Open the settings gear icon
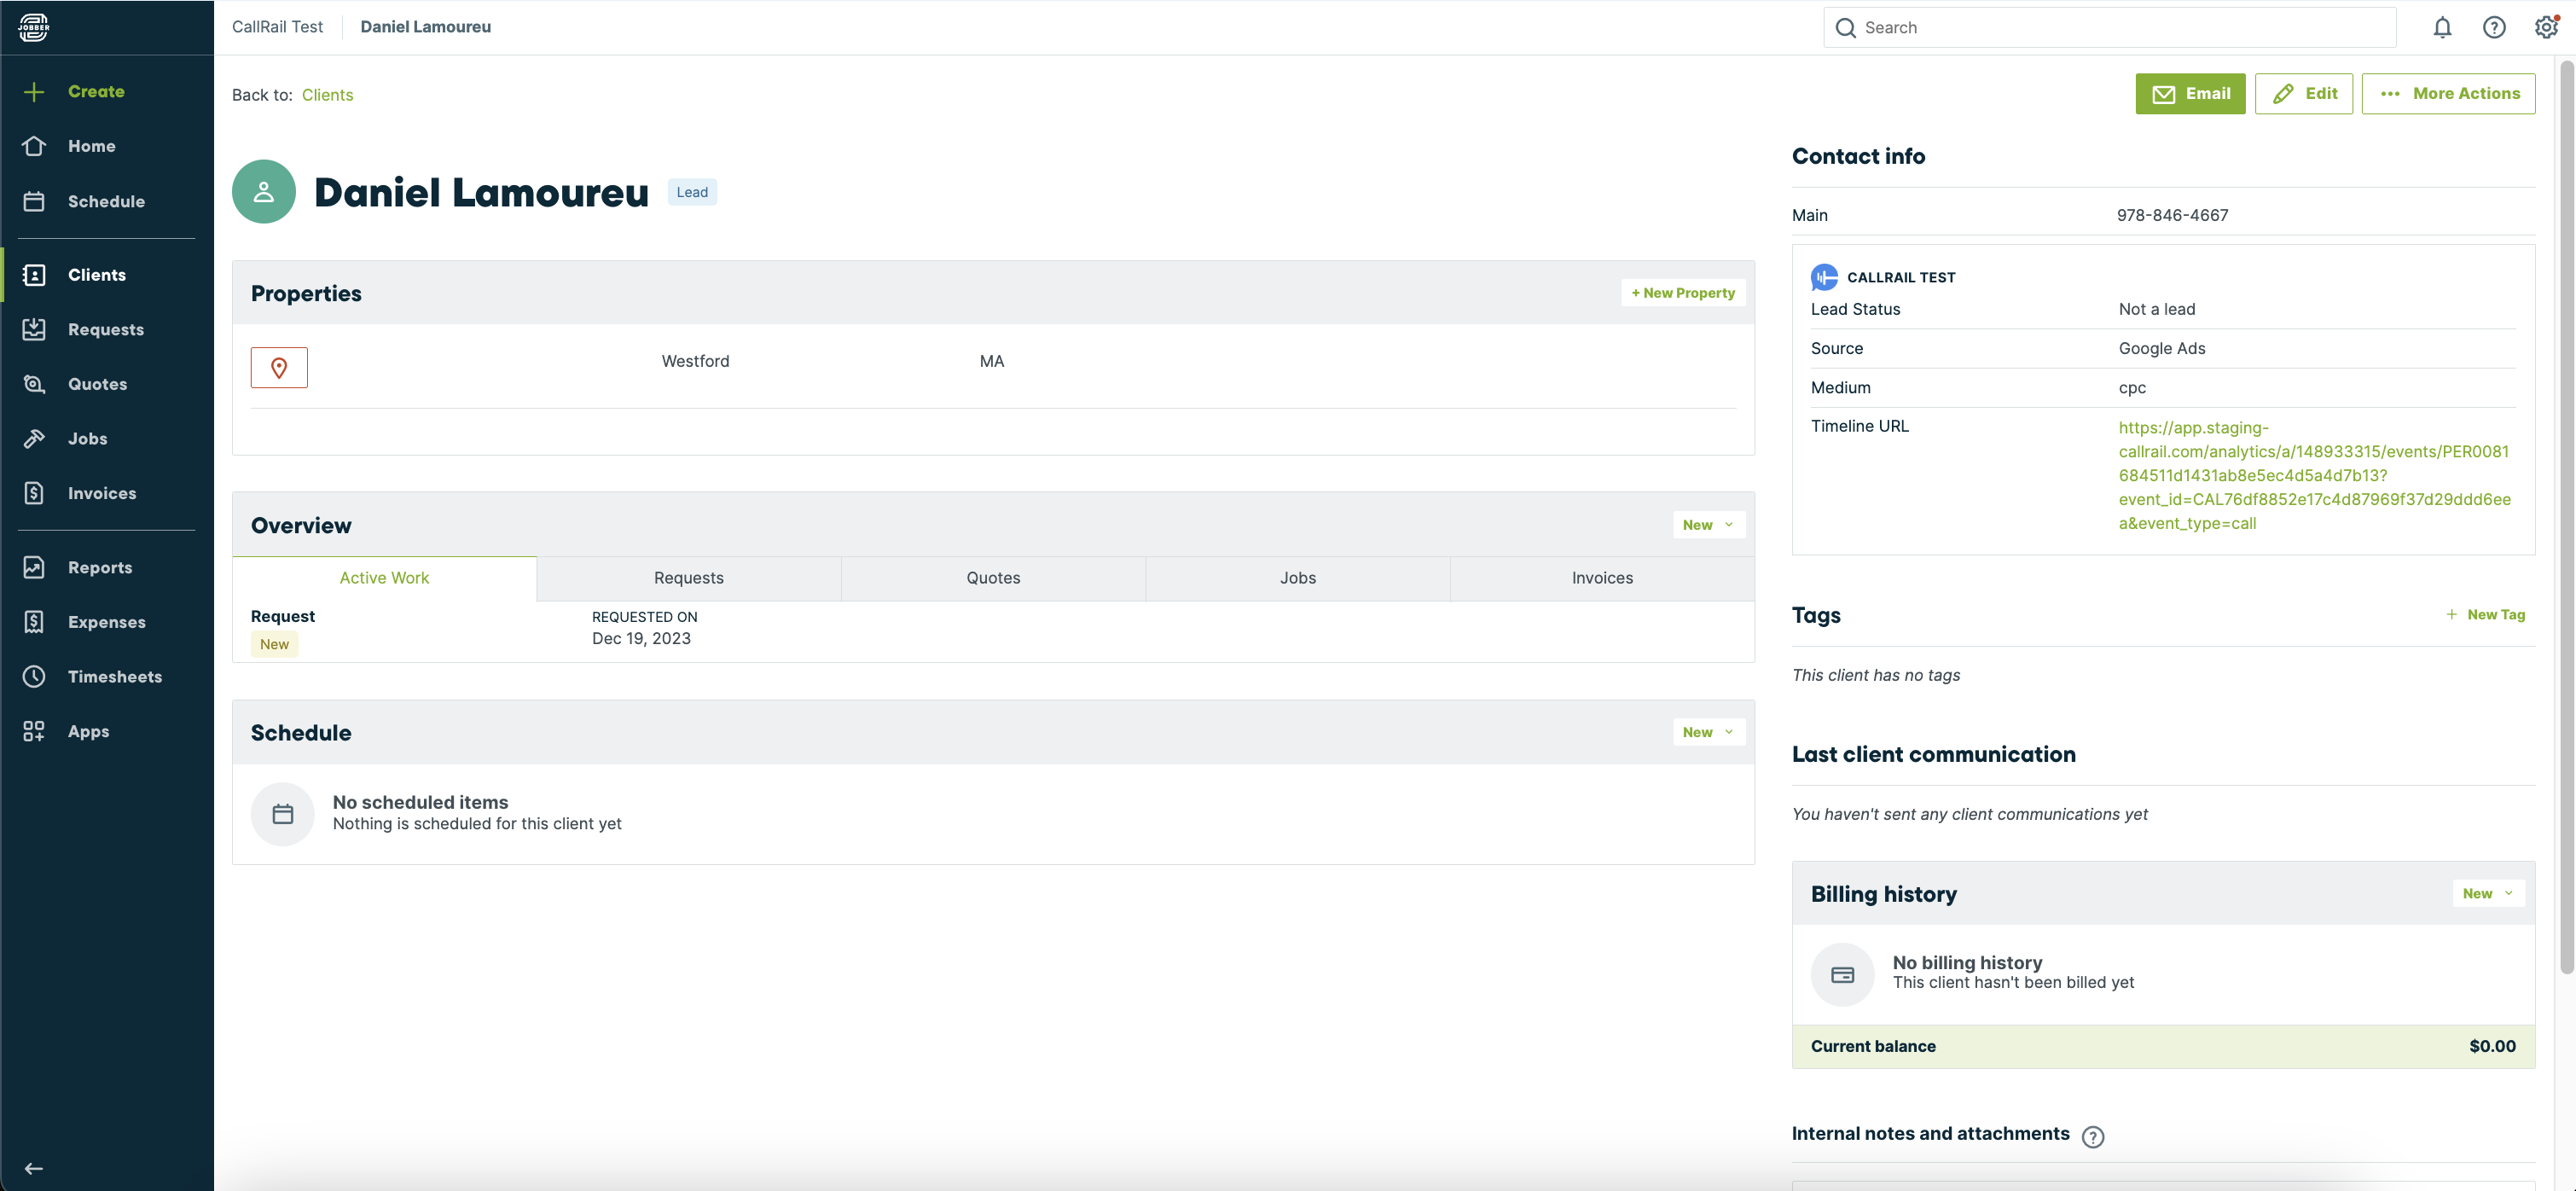 (x=2546, y=28)
